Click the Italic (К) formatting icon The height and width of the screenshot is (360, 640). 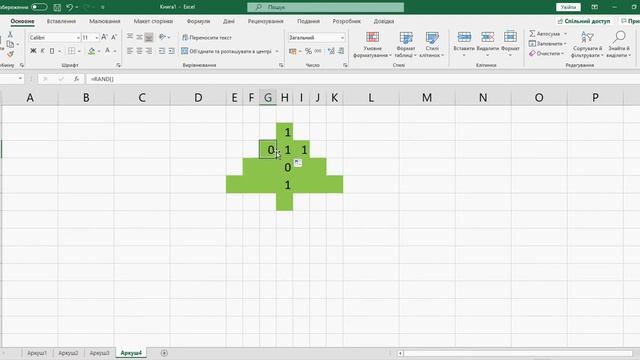[x=42, y=51]
